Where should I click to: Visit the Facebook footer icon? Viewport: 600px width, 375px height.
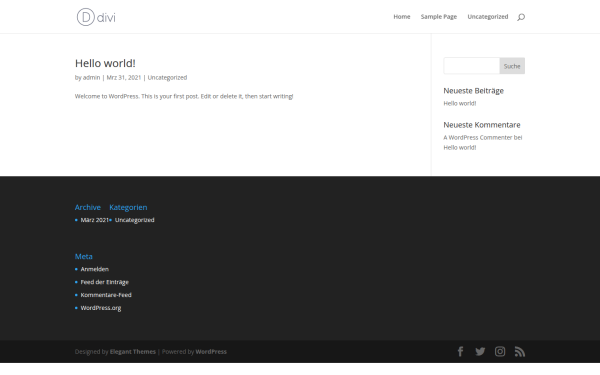point(460,351)
